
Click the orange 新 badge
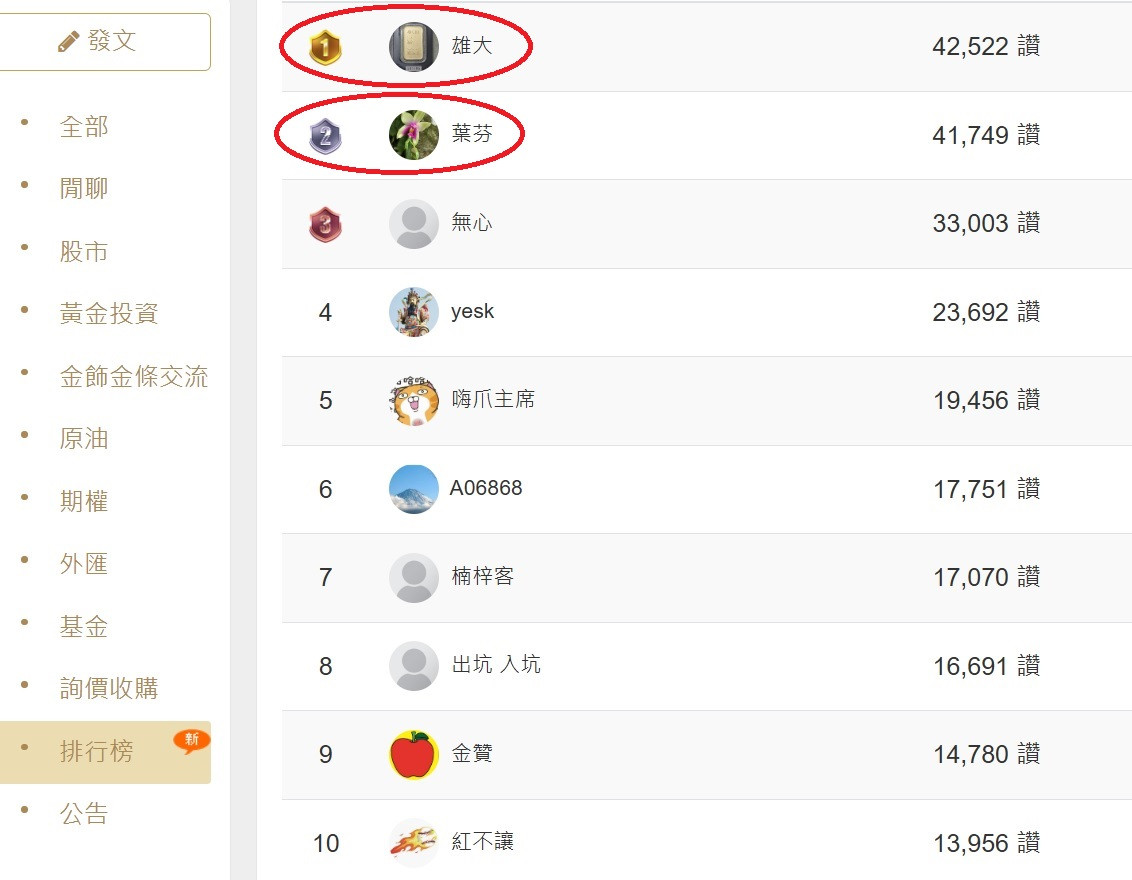[x=191, y=740]
